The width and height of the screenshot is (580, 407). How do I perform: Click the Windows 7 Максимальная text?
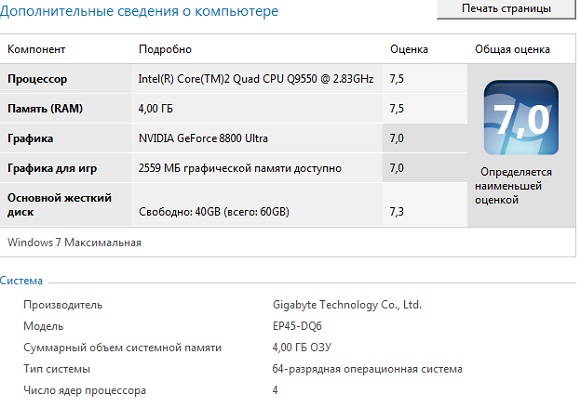[74, 242]
